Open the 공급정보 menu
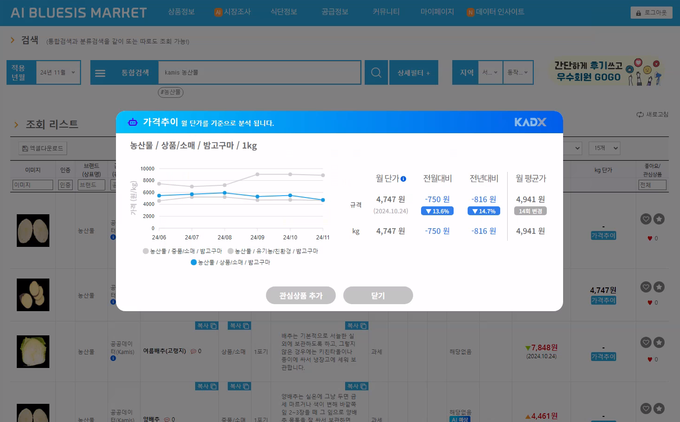Viewport: 680px width, 422px height. click(x=334, y=12)
